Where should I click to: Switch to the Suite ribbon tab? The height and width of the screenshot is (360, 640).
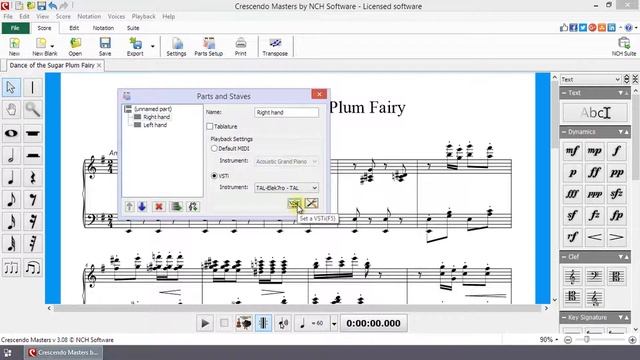(x=133, y=28)
